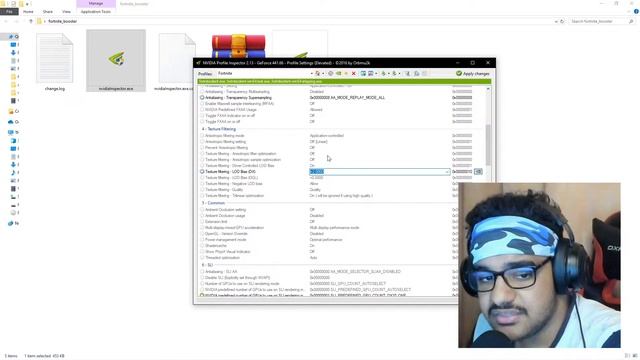Image resolution: width=640 pixels, height=360 pixels.
Task: Open the home icon dropdown arrow in toolbar
Action: (323, 73)
